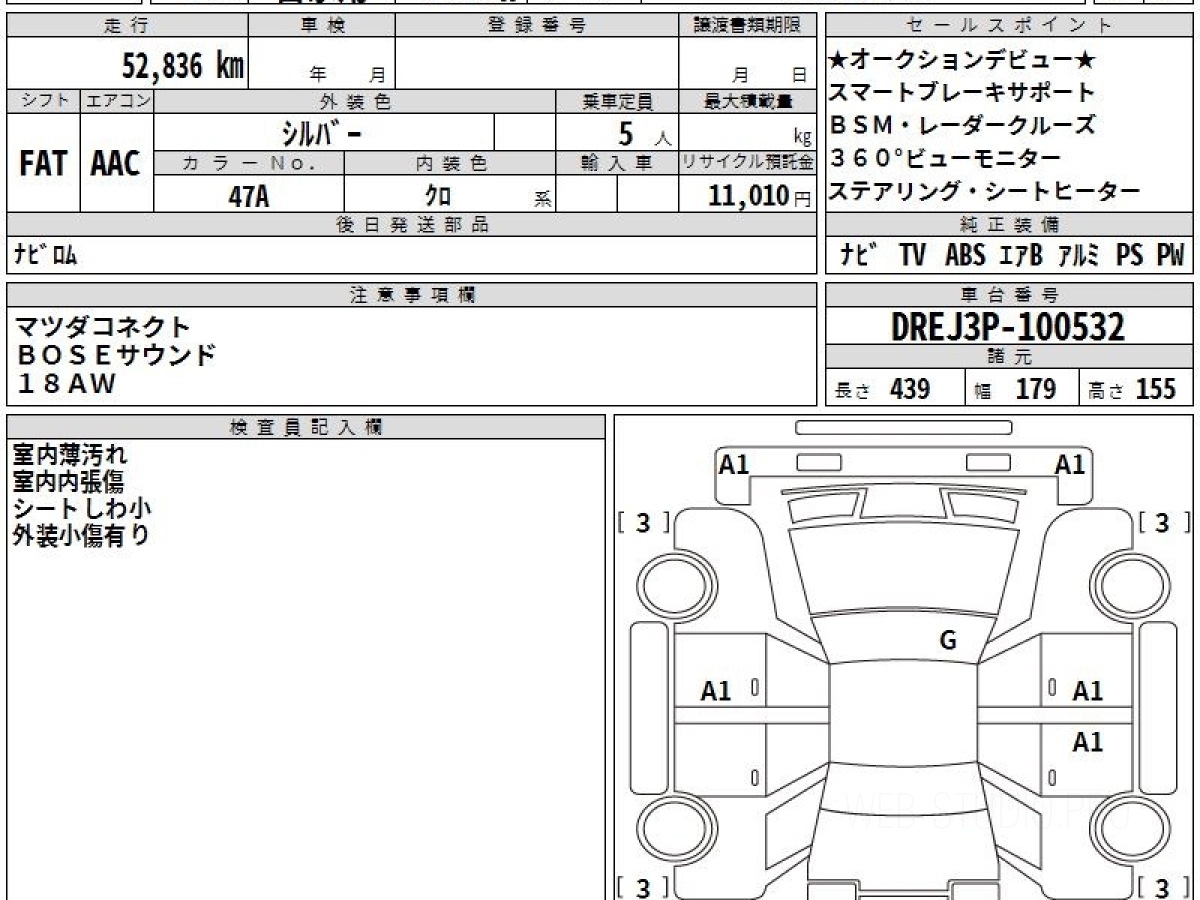
Task: Click the inspector note 室内内張傷
Action: (68, 482)
